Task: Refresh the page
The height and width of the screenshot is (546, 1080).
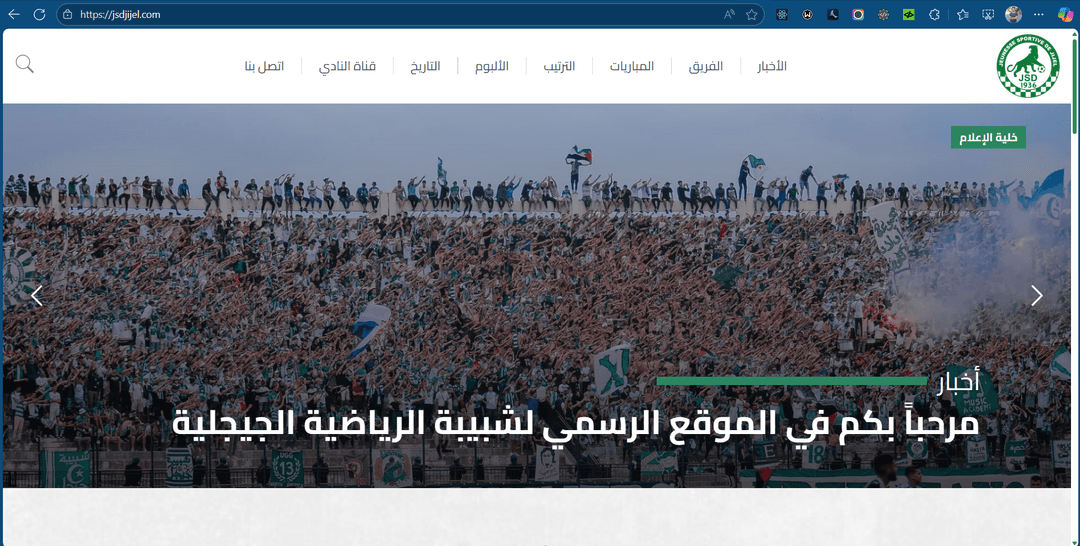Action: tap(39, 15)
